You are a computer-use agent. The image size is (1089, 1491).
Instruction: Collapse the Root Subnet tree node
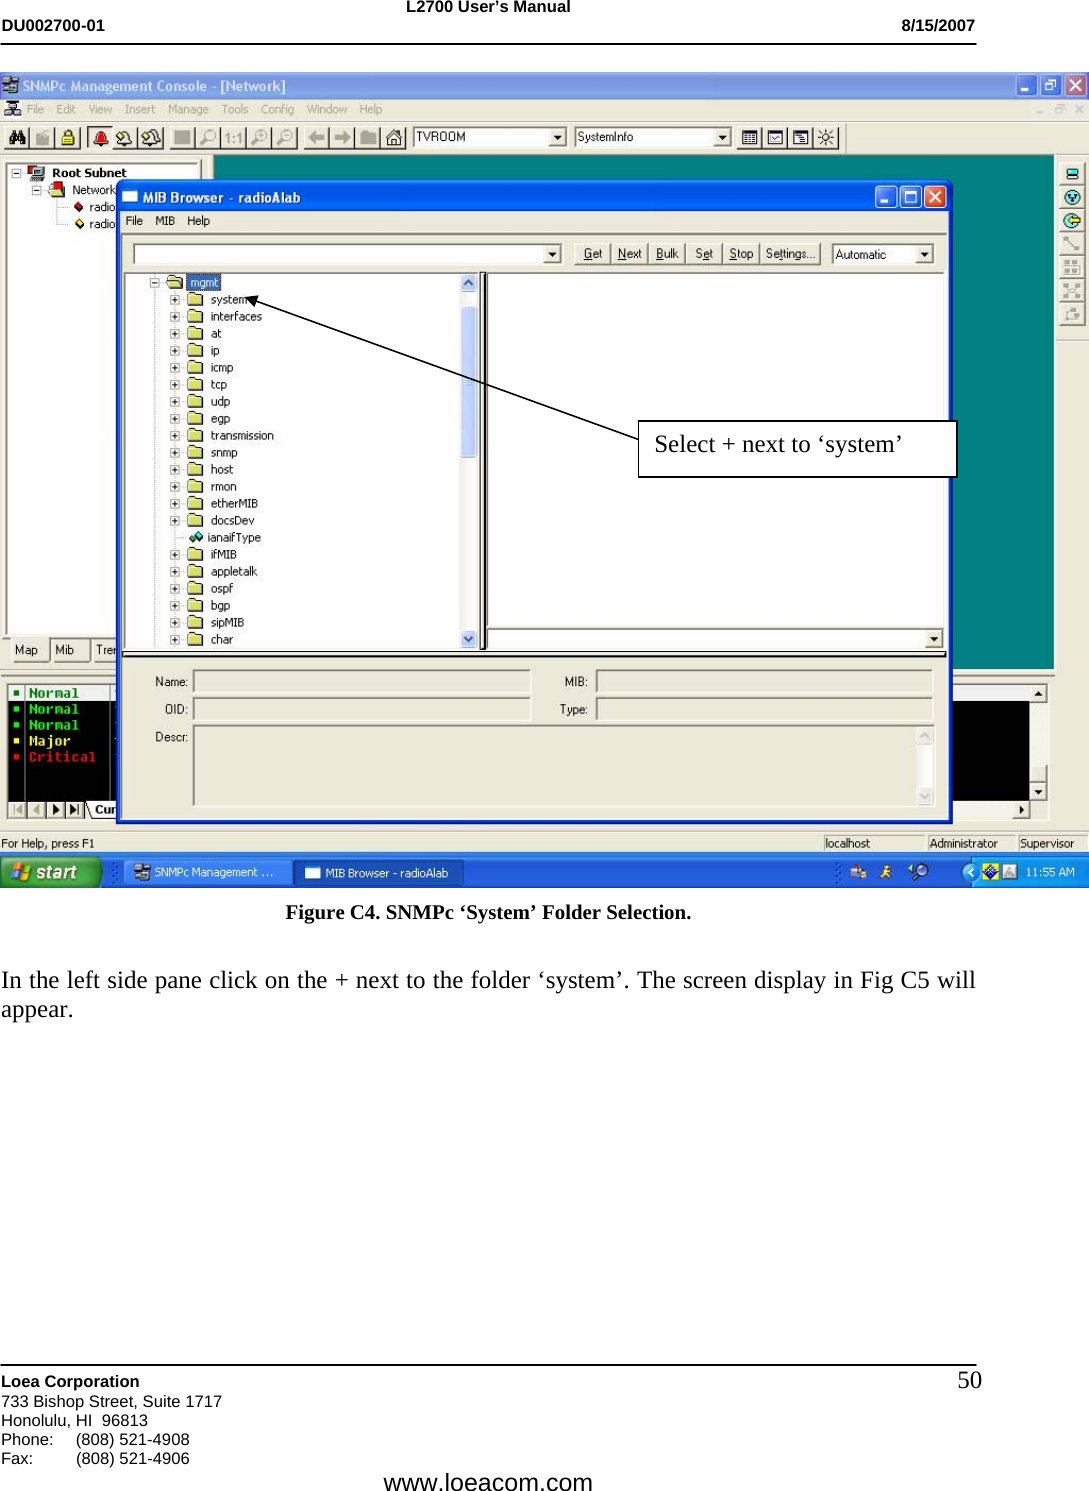[16, 173]
